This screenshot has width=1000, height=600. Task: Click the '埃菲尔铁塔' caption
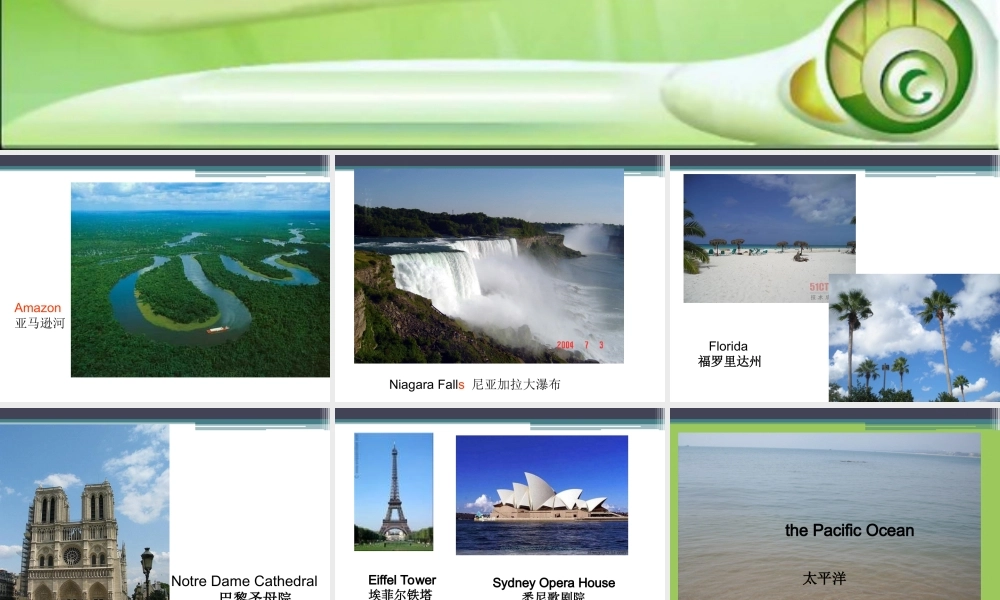pos(400,594)
